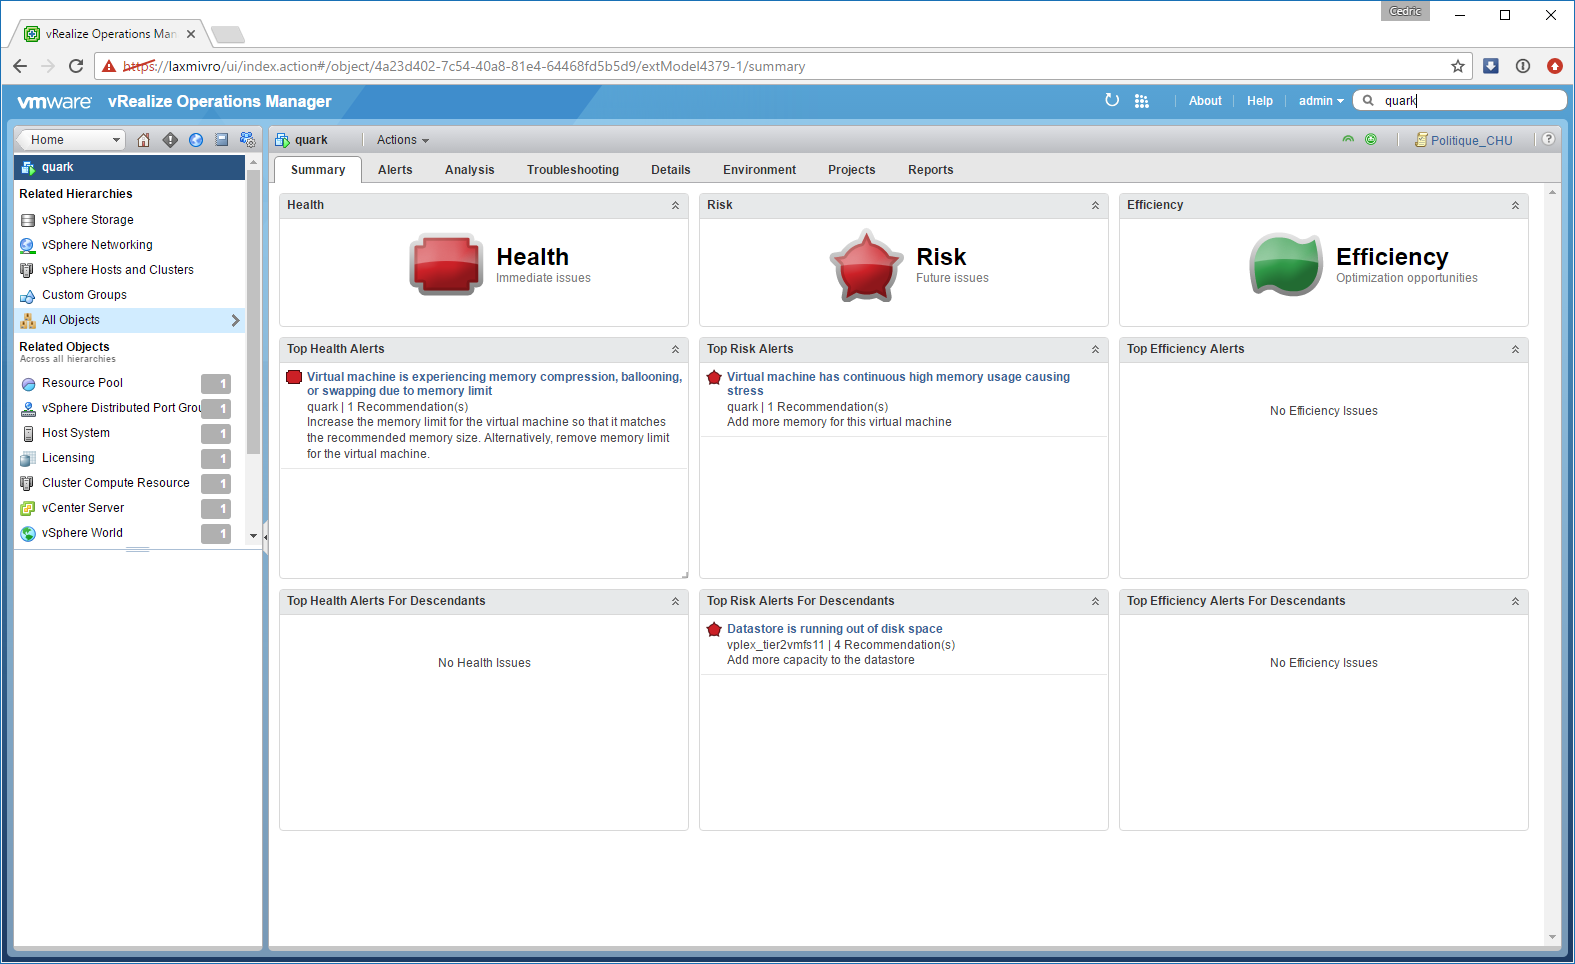Select Resource Pool related object
Screen dimensions: 1575x964
[82, 383]
